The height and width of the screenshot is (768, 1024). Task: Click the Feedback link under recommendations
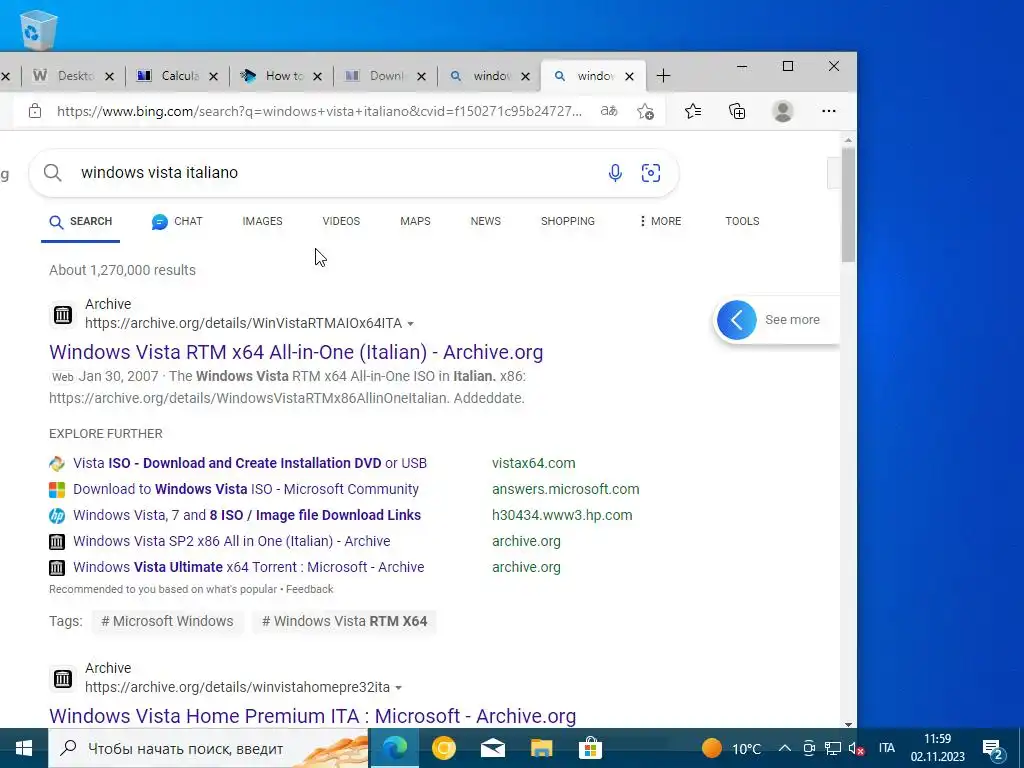click(x=310, y=589)
